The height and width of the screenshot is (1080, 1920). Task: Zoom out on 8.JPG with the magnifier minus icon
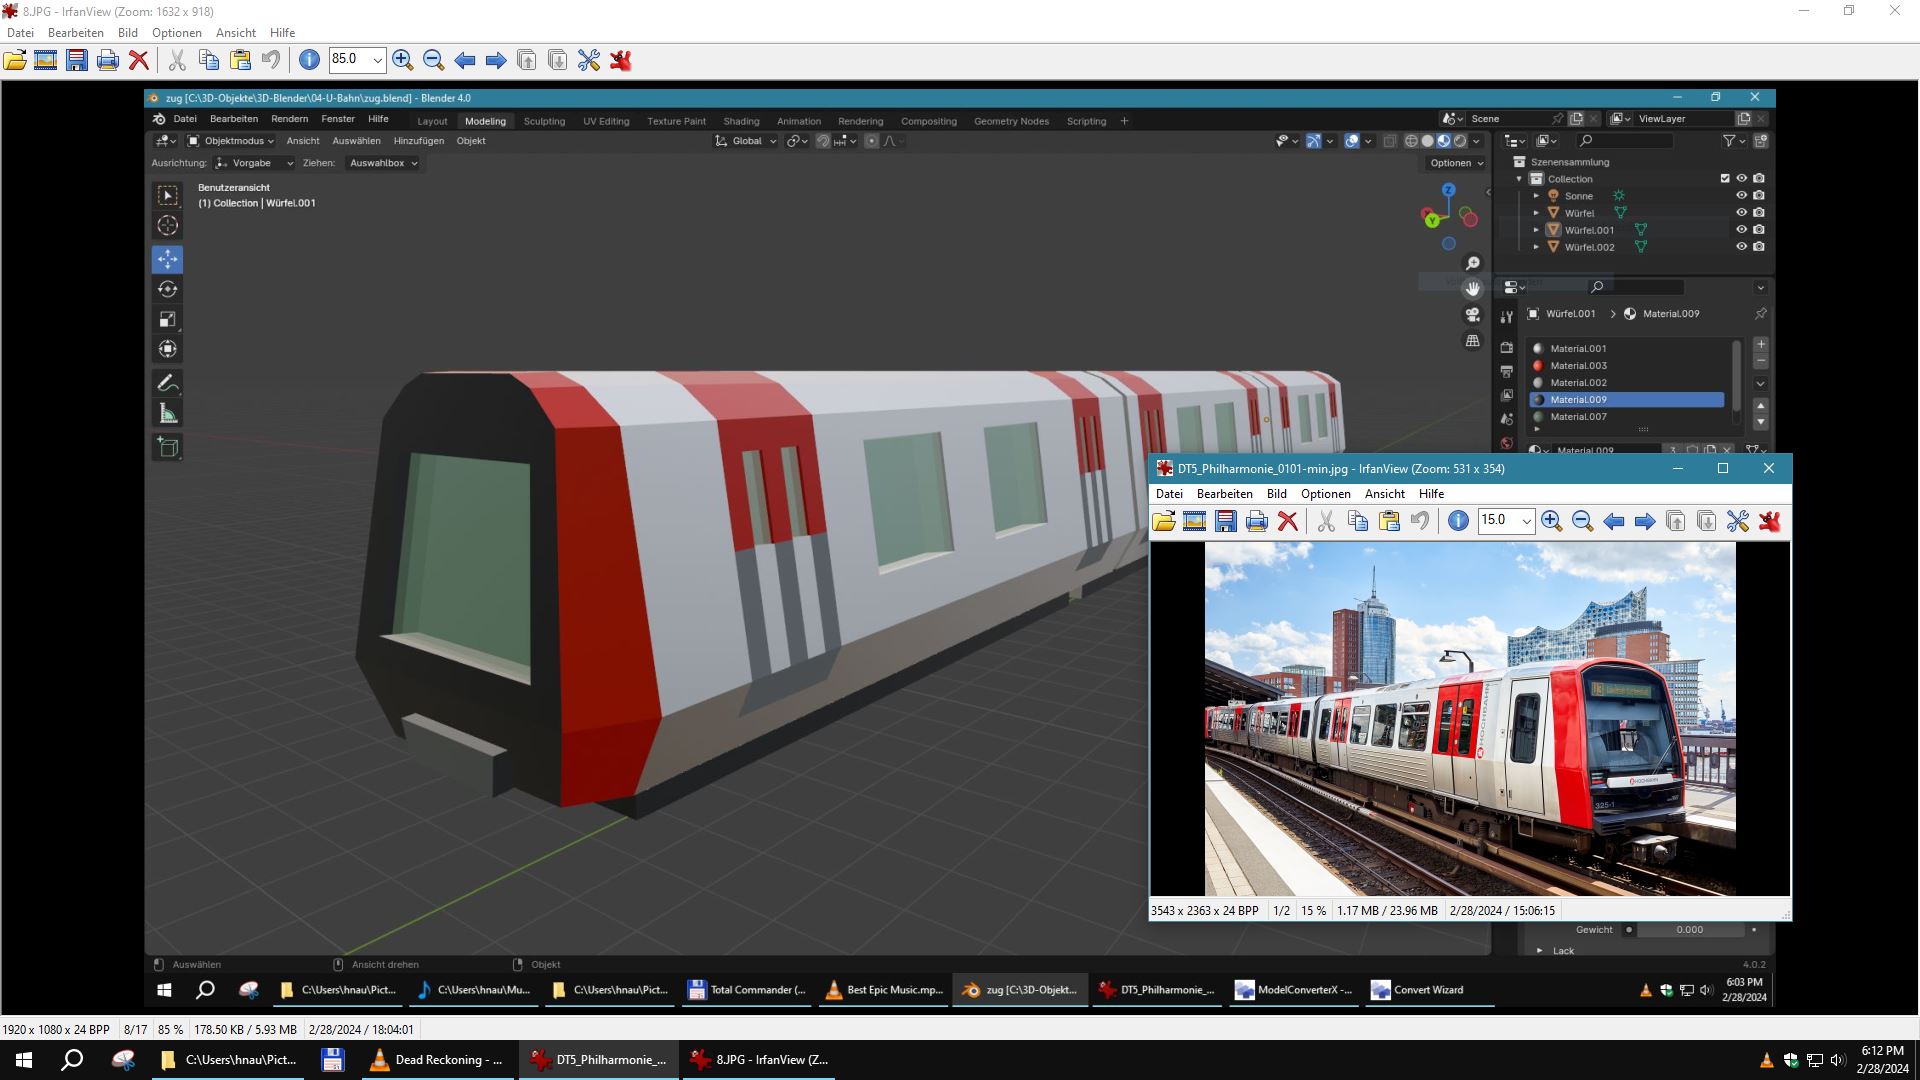click(434, 60)
